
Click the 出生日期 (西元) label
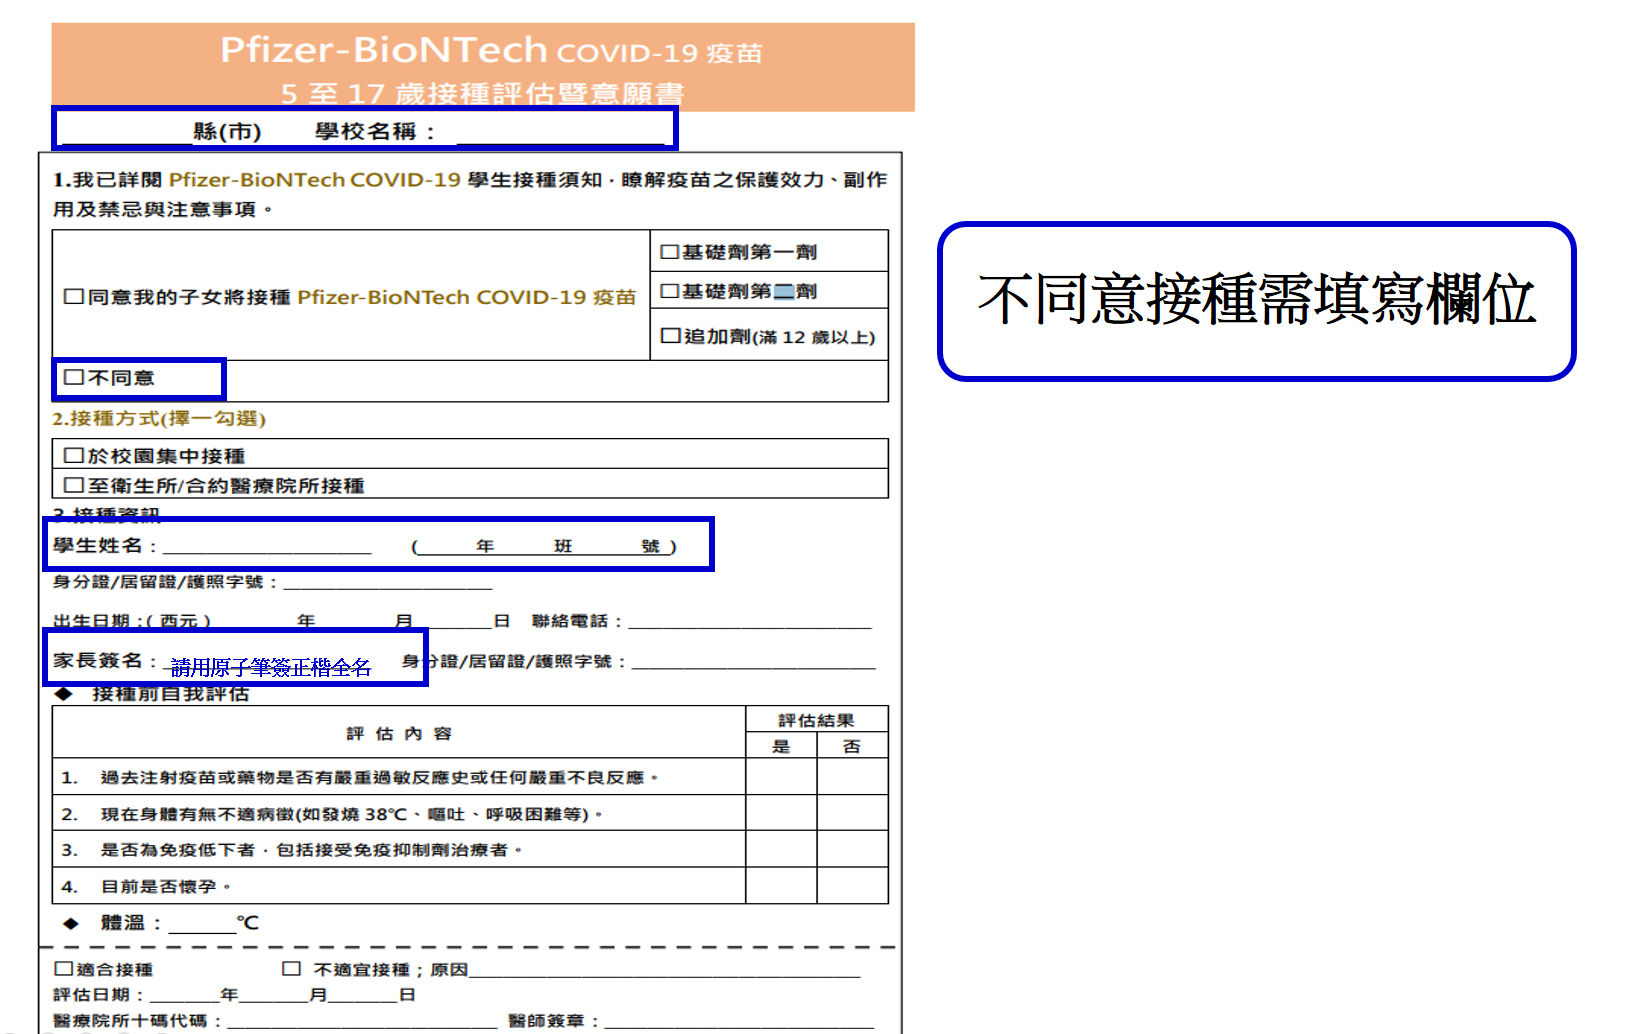(x=131, y=621)
